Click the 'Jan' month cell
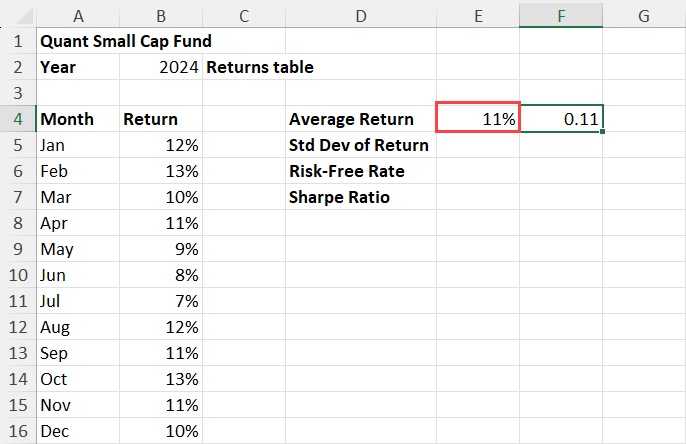The height and width of the screenshot is (444, 686). [78, 145]
